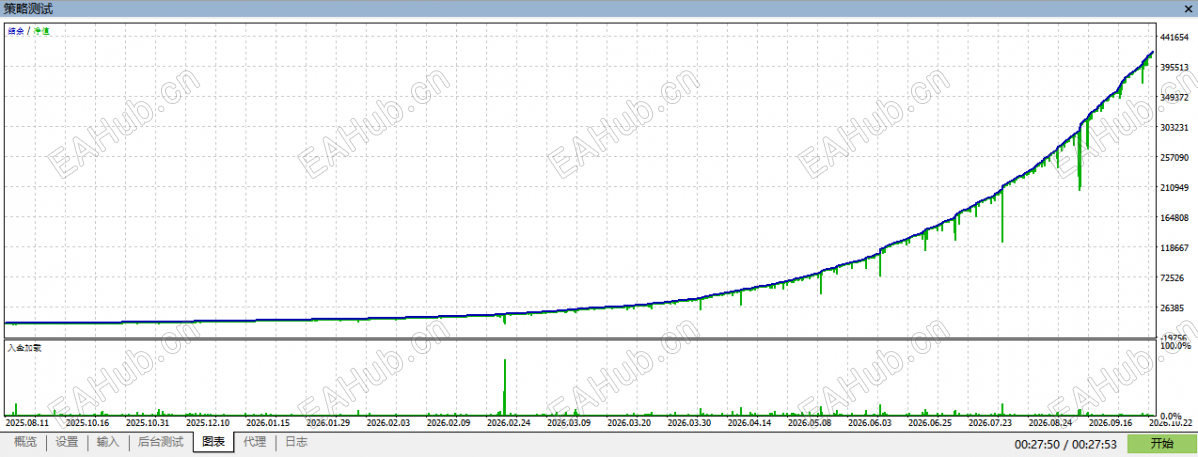Viewport: 1198px width, 457px height.
Task: Open the 代理 tab
Action: coord(254,442)
